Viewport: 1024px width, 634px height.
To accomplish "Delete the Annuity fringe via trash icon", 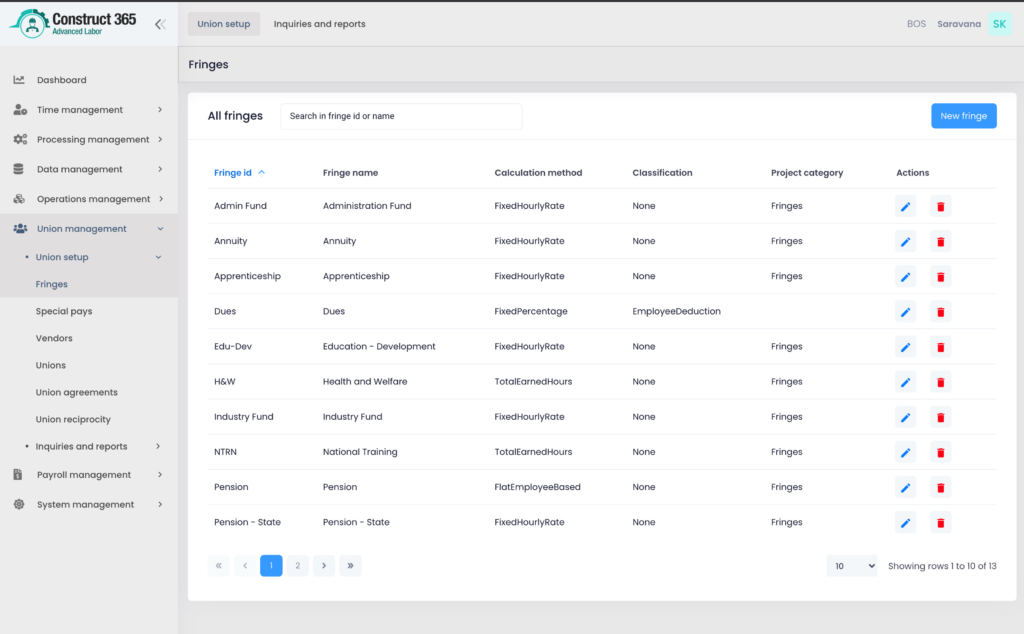I will pos(940,242).
